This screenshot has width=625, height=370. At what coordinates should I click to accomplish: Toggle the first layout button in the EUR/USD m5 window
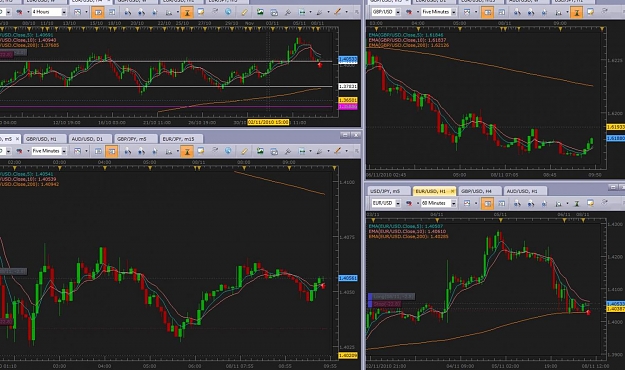(98, 151)
